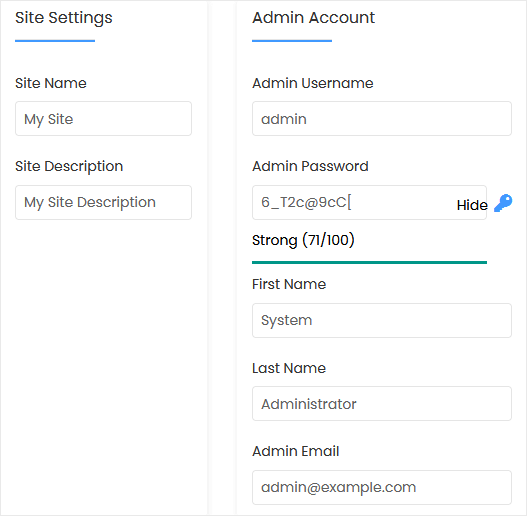
Task: Hide the admin password text
Action: [x=472, y=205]
